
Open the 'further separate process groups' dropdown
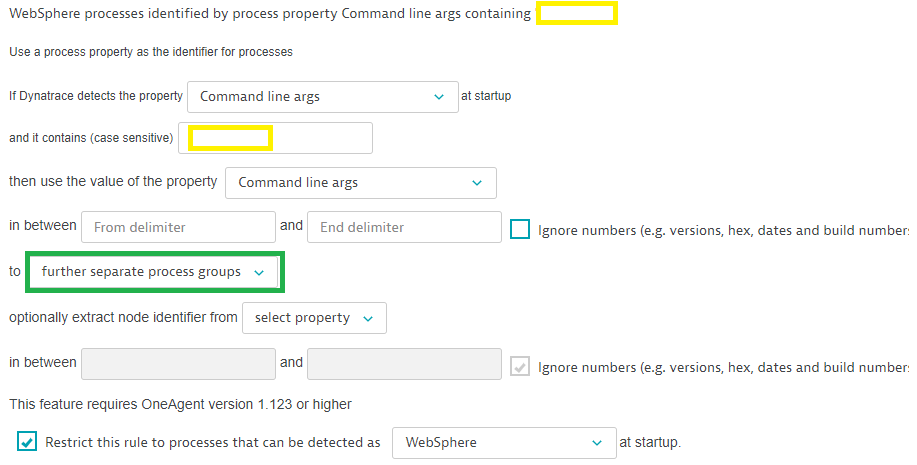[154, 272]
